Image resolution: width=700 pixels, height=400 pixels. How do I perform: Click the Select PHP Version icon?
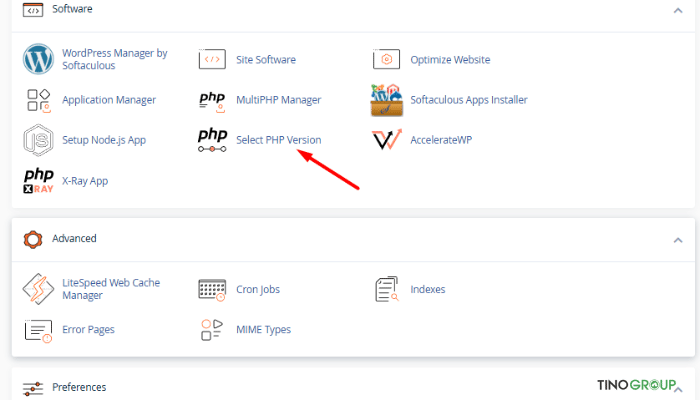tap(212, 140)
